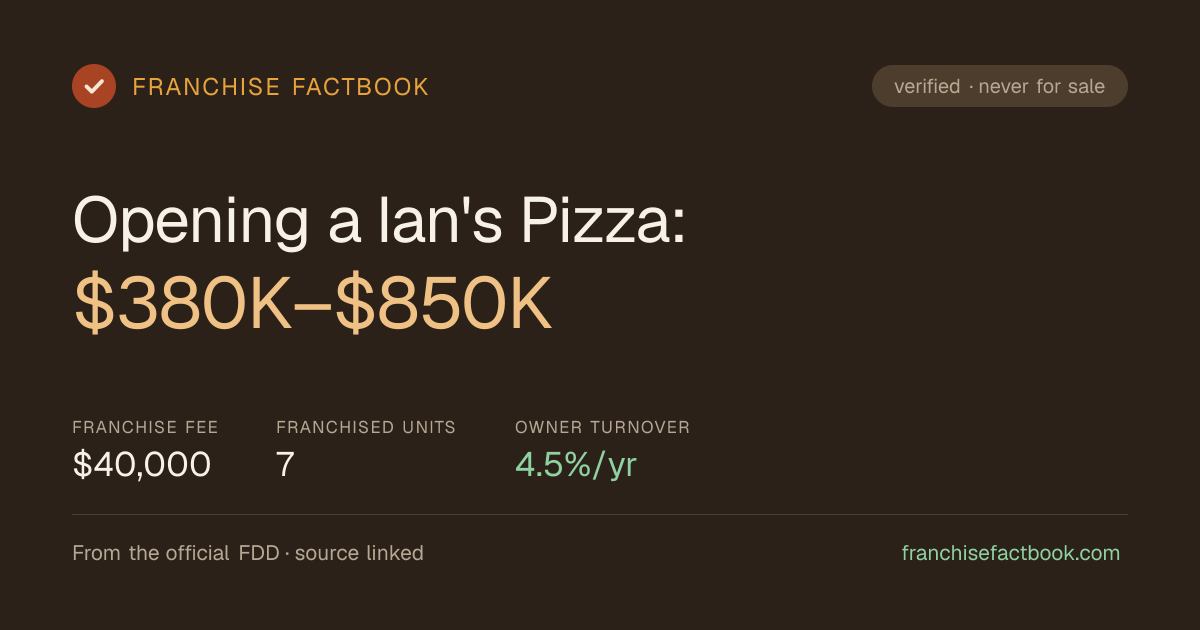Click the $380K–$850K investment range
This screenshot has width=1200, height=630.
[313, 305]
